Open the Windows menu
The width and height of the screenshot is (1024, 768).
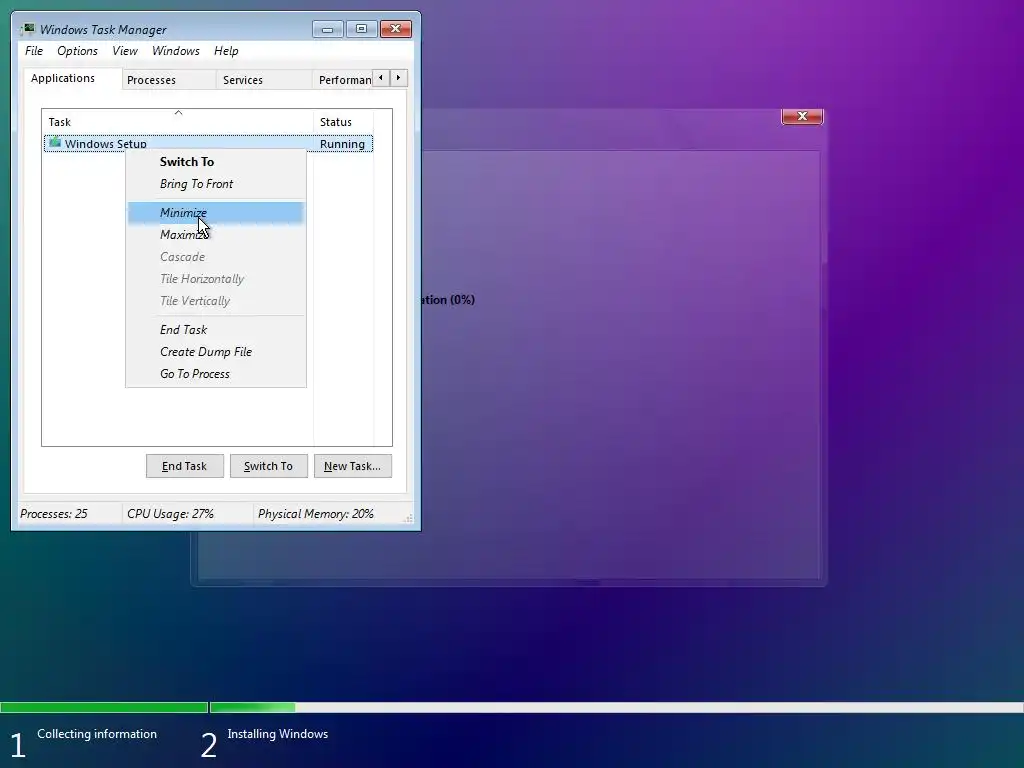(176, 51)
